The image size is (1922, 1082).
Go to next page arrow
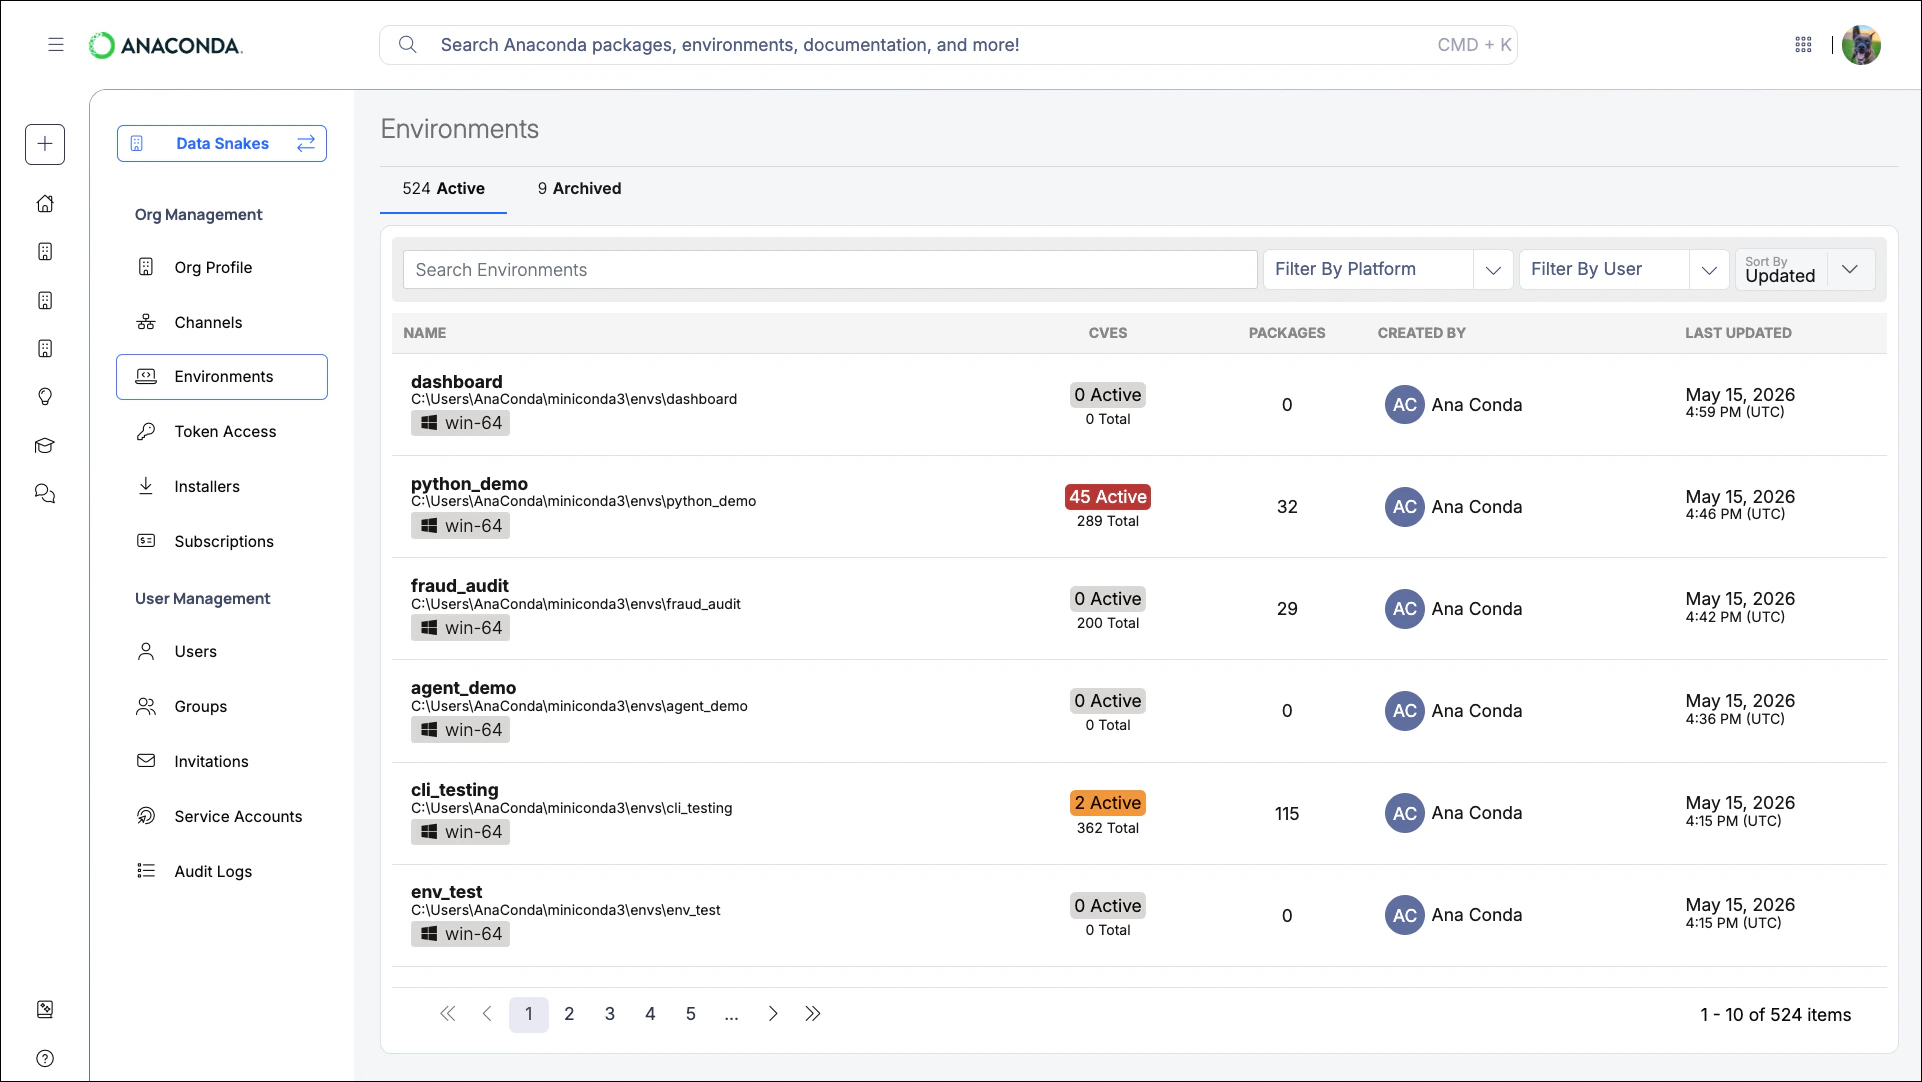(x=772, y=1014)
